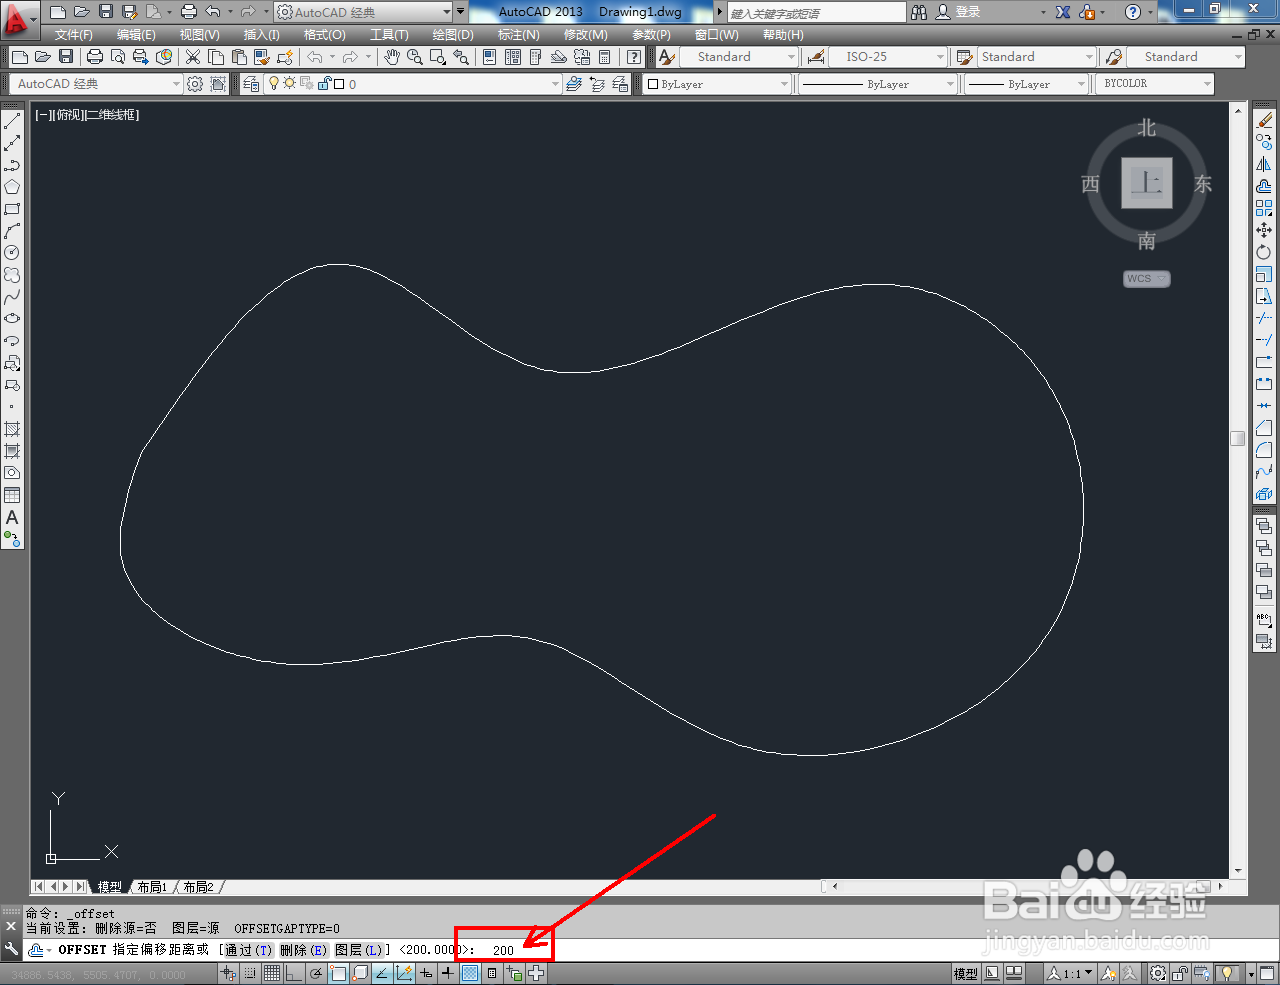Click the Plot (print) icon in standard toolbar
This screenshot has width=1280, height=985.
coord(95,57)
